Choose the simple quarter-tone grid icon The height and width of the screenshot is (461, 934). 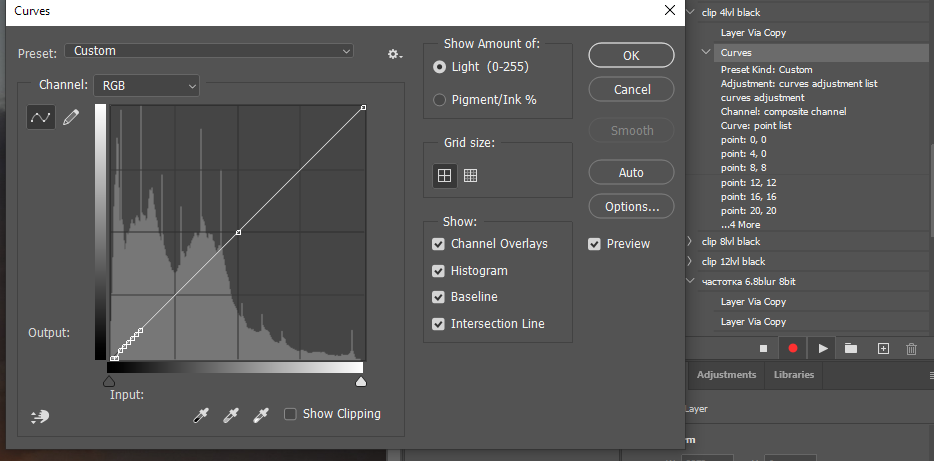[444, 176]
